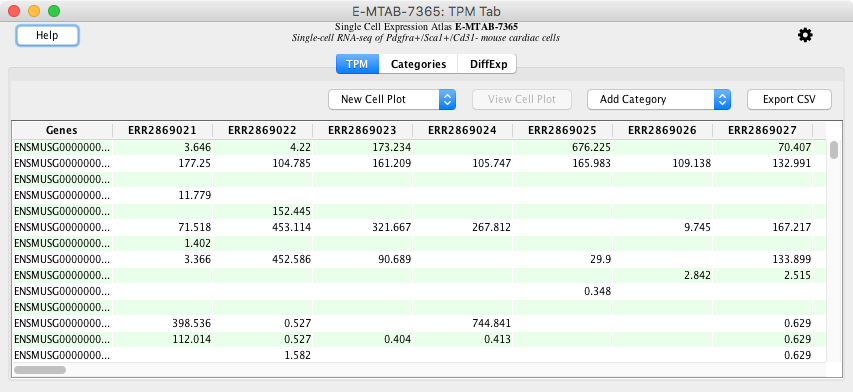Click the cell showing 0.404
Viewport: 853px width, 392px height.
click(x=362, y=339)
